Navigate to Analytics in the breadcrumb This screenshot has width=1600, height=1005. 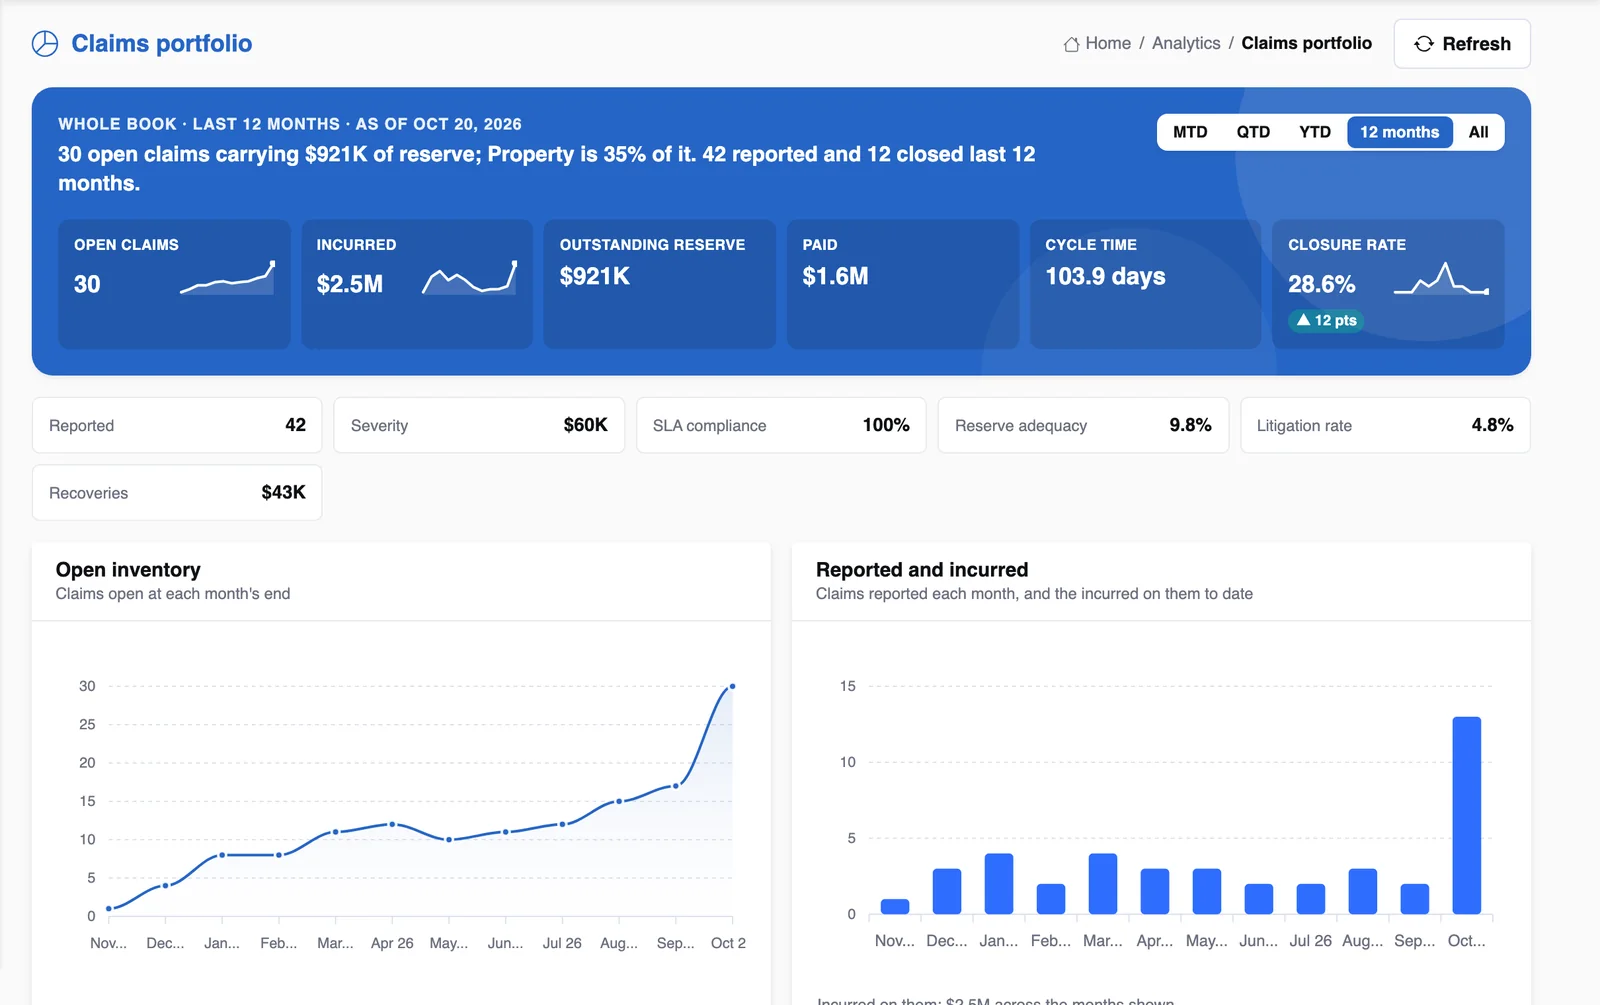point(1186,44)
